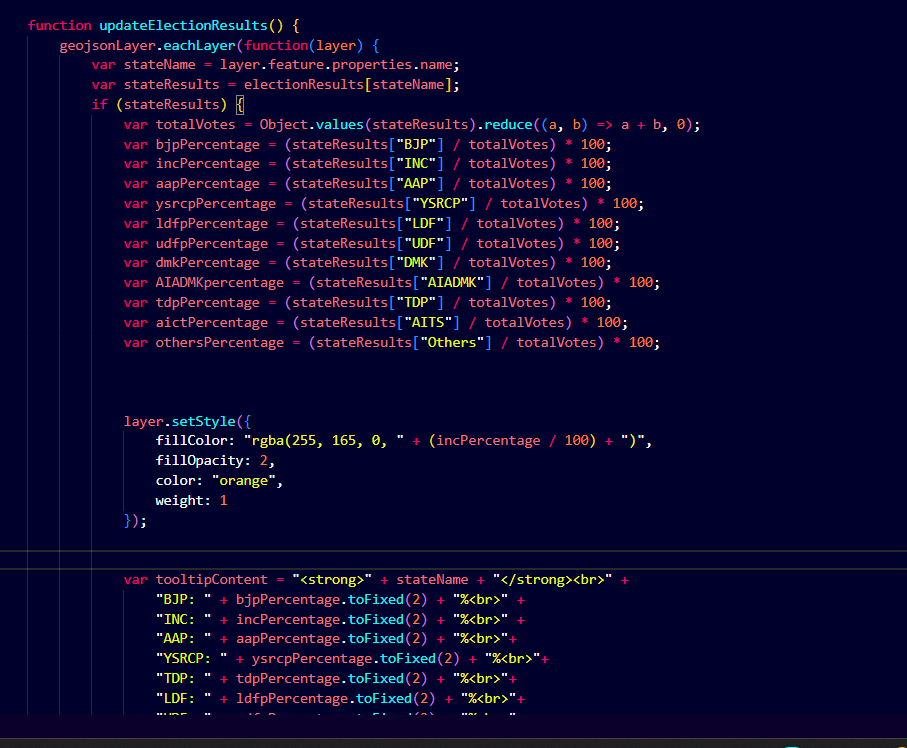Click the "Others" string key
Viewport: 907px width, 748px height.
452,342
